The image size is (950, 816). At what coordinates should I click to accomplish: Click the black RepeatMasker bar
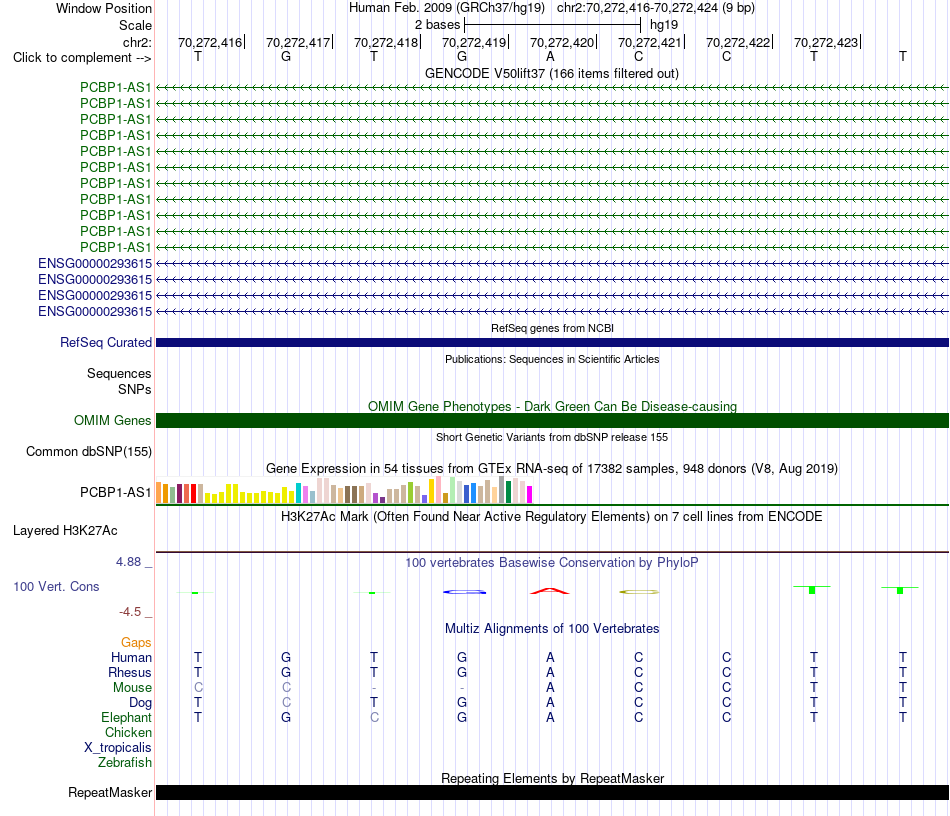tap(552, 792)
